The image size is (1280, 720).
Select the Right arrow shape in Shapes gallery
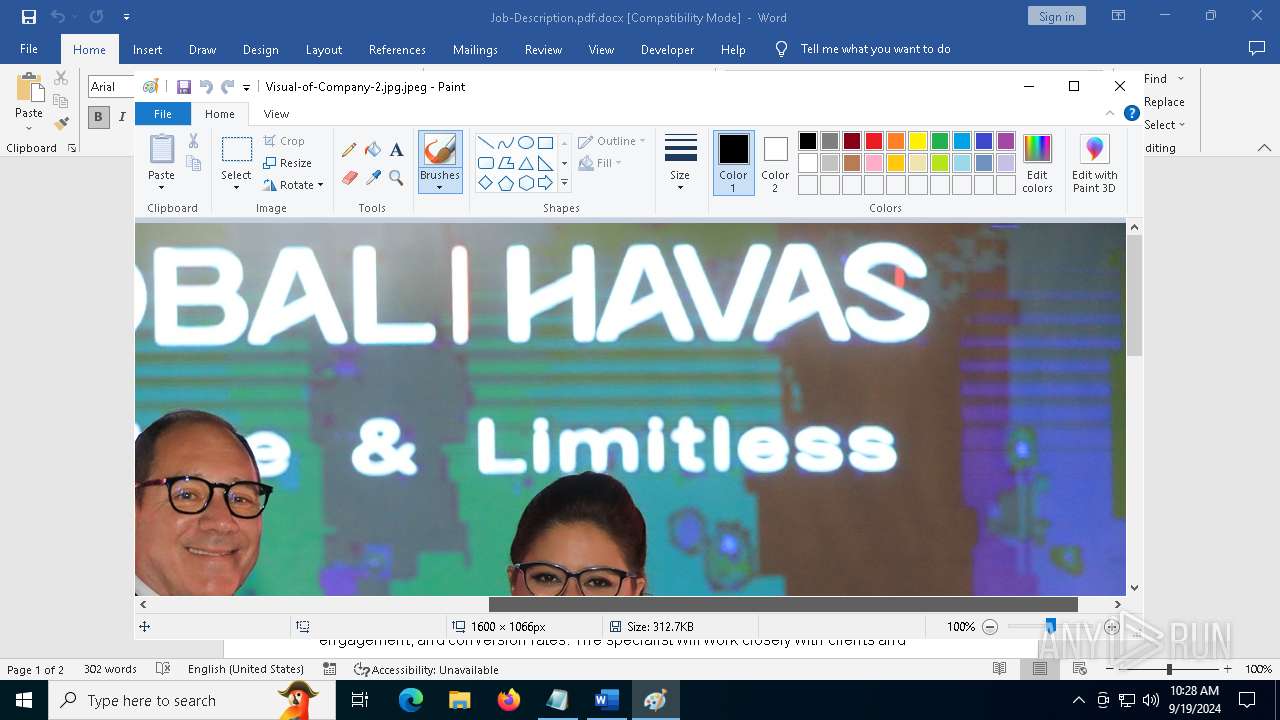[x=545, y=183]
